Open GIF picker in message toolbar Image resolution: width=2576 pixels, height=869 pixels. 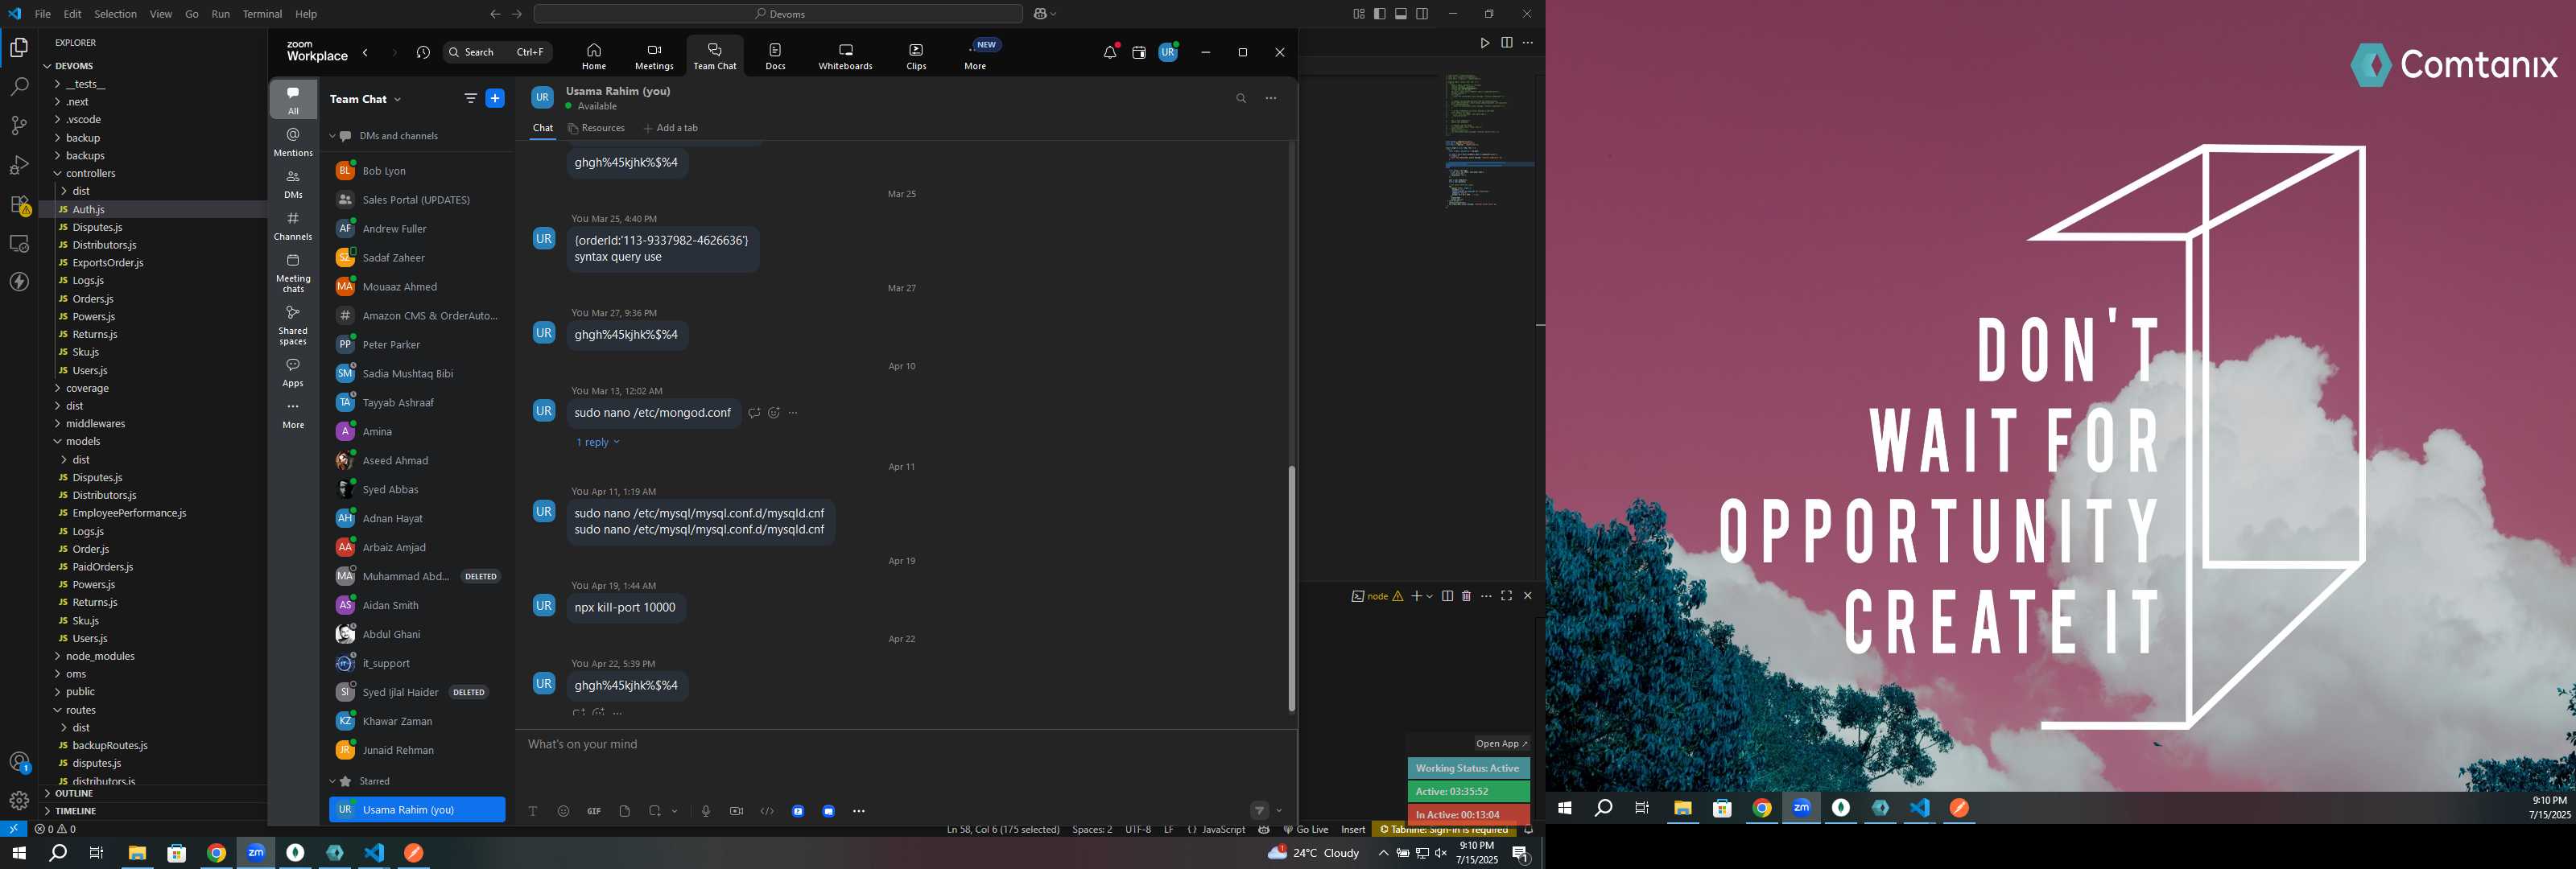594,811
